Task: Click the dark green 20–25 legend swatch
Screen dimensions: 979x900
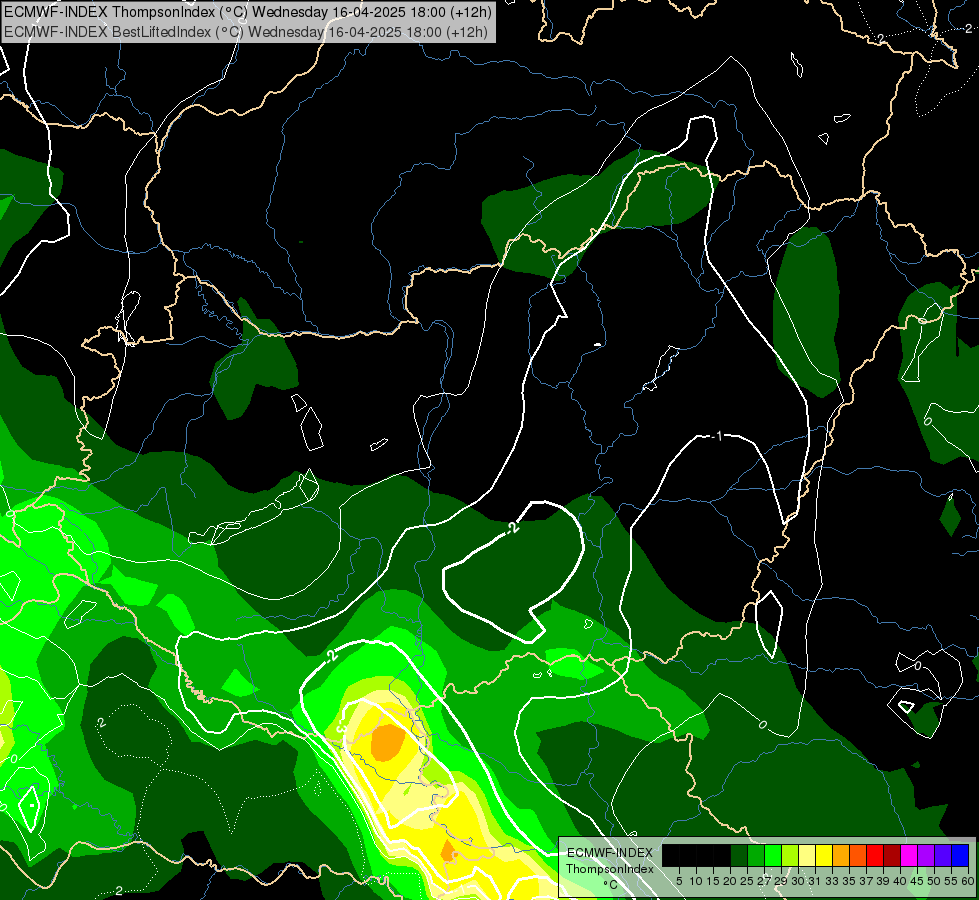Action: (x=739, y=855)
